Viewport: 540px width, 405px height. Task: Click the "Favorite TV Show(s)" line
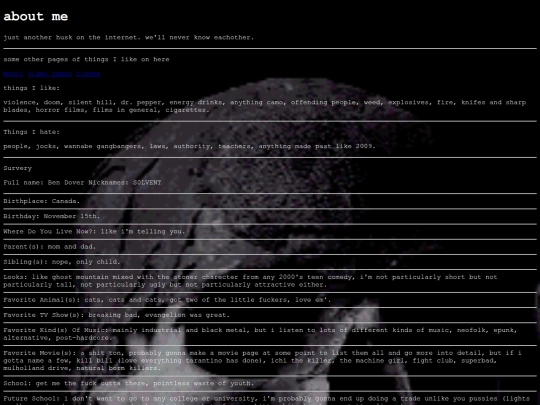coord(116,315)
